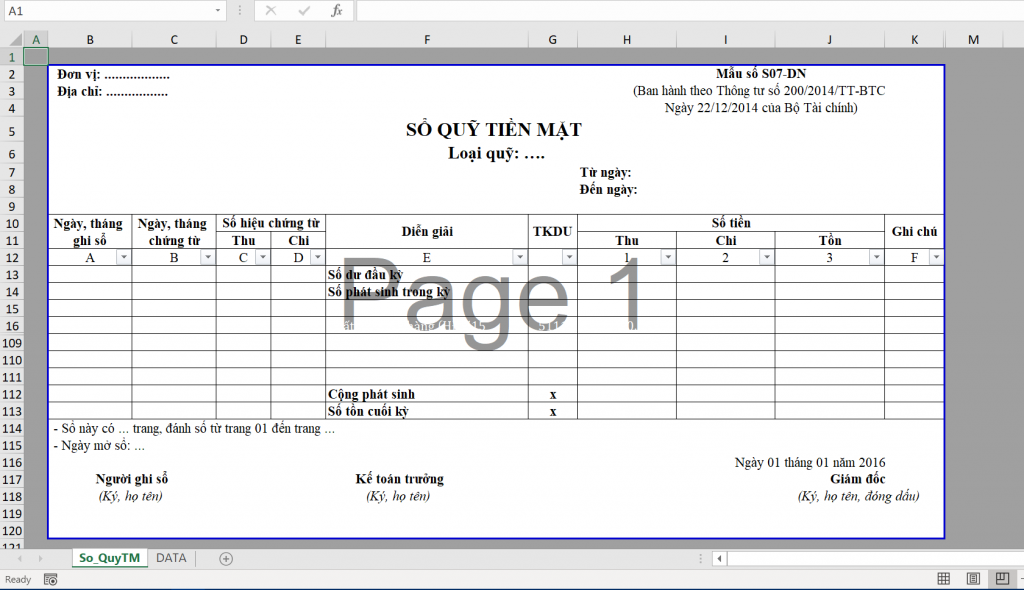Add a new worksheet with the plus icon

pos(226,558)
